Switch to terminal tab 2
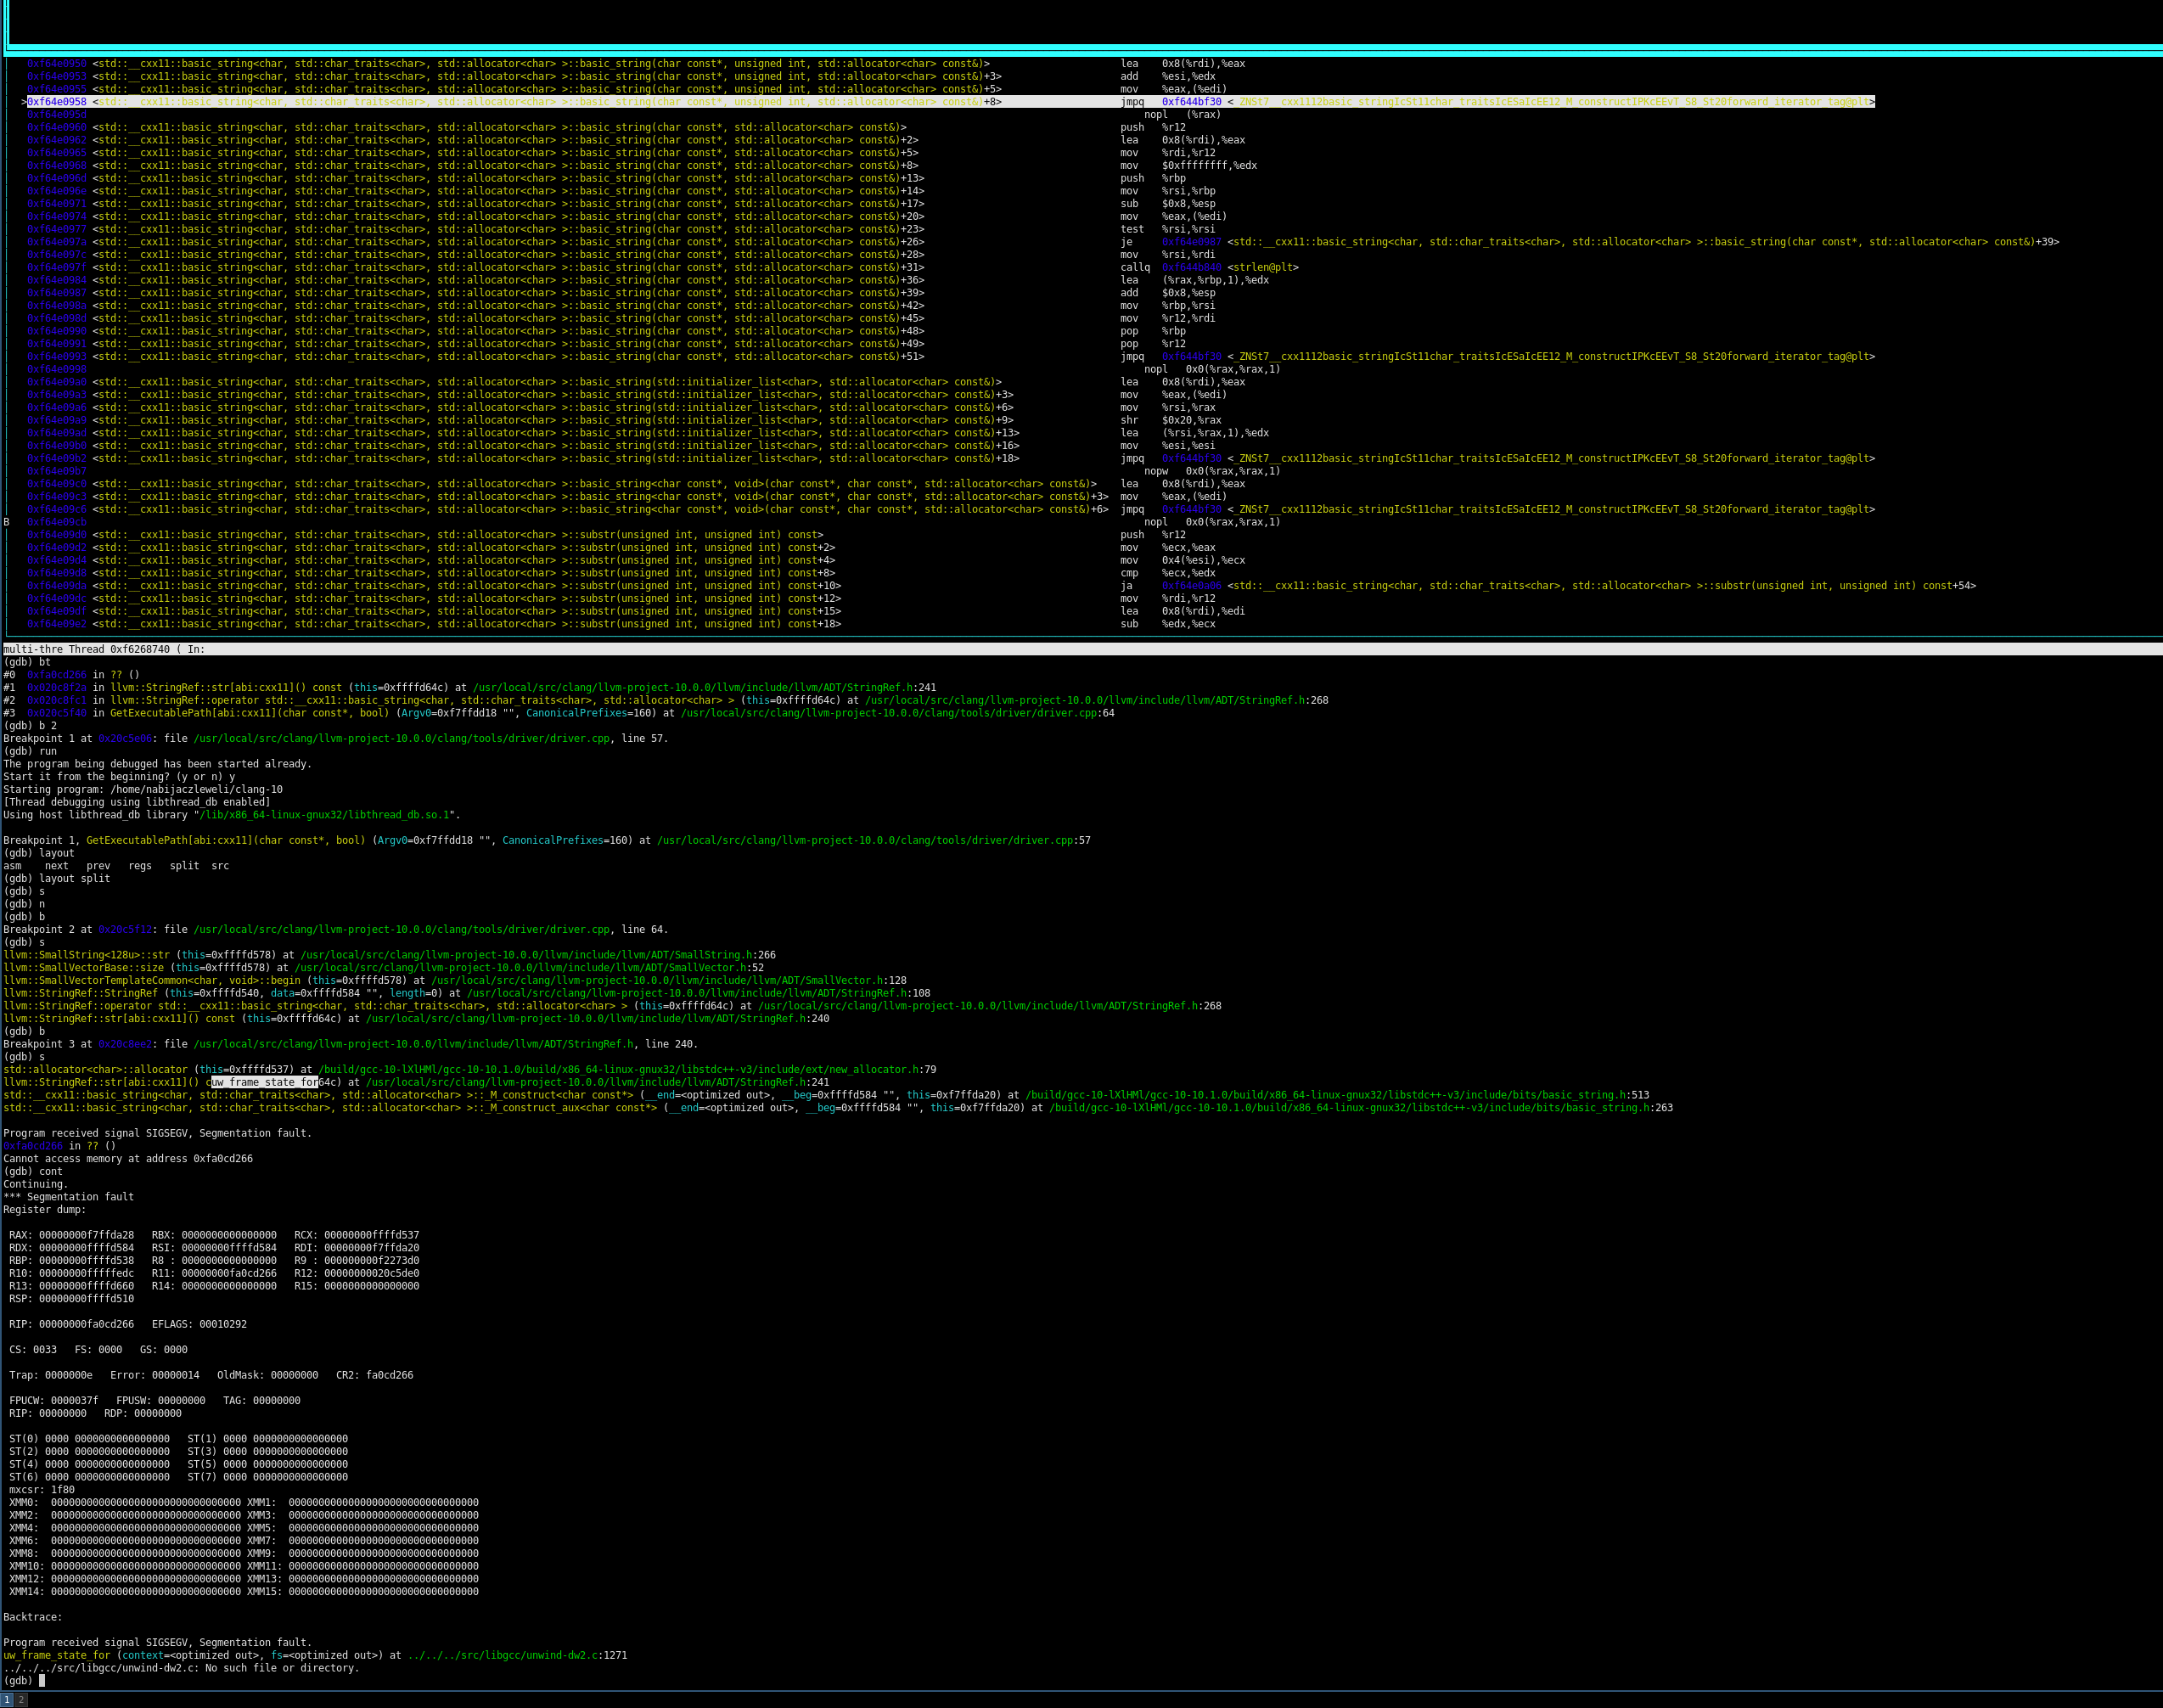The width and height of the screenshot is (2163, 1708). click(21, 1700)
